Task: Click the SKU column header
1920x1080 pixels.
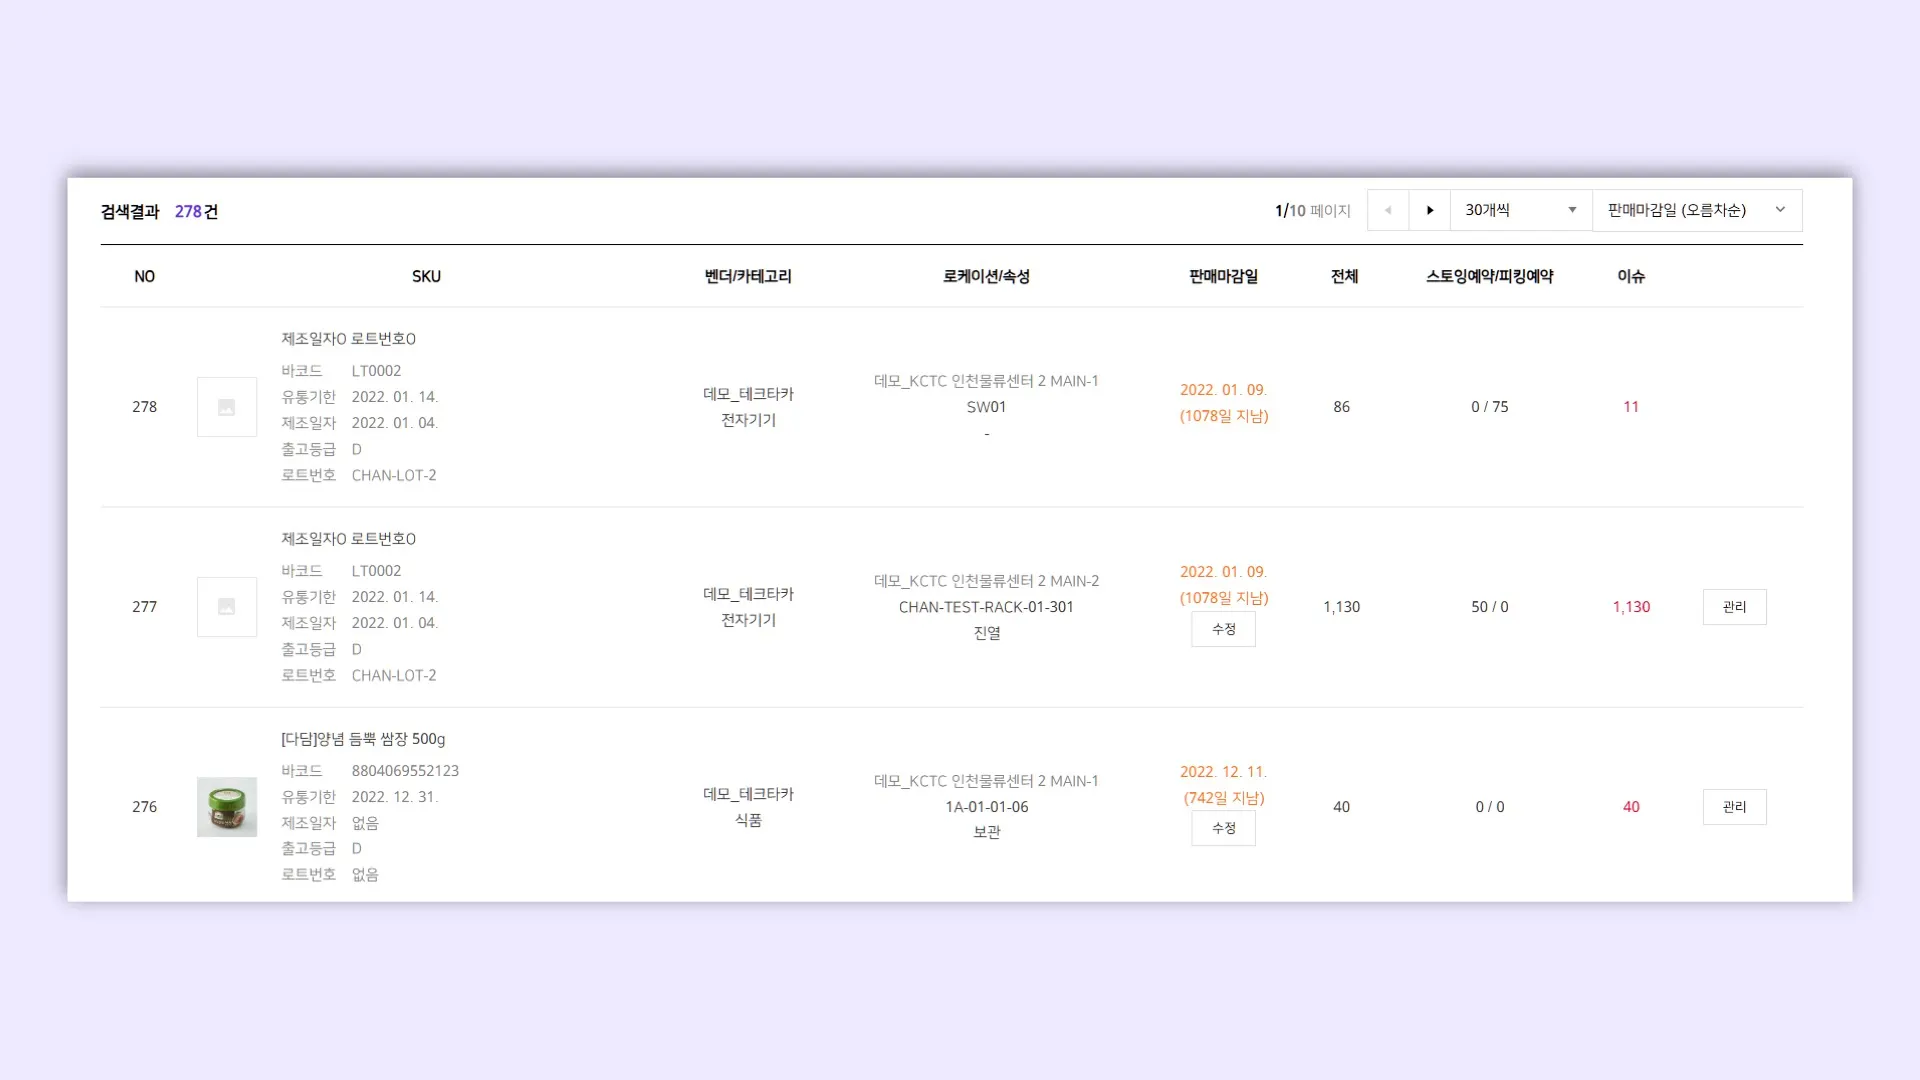Action: tap(426, 276)
